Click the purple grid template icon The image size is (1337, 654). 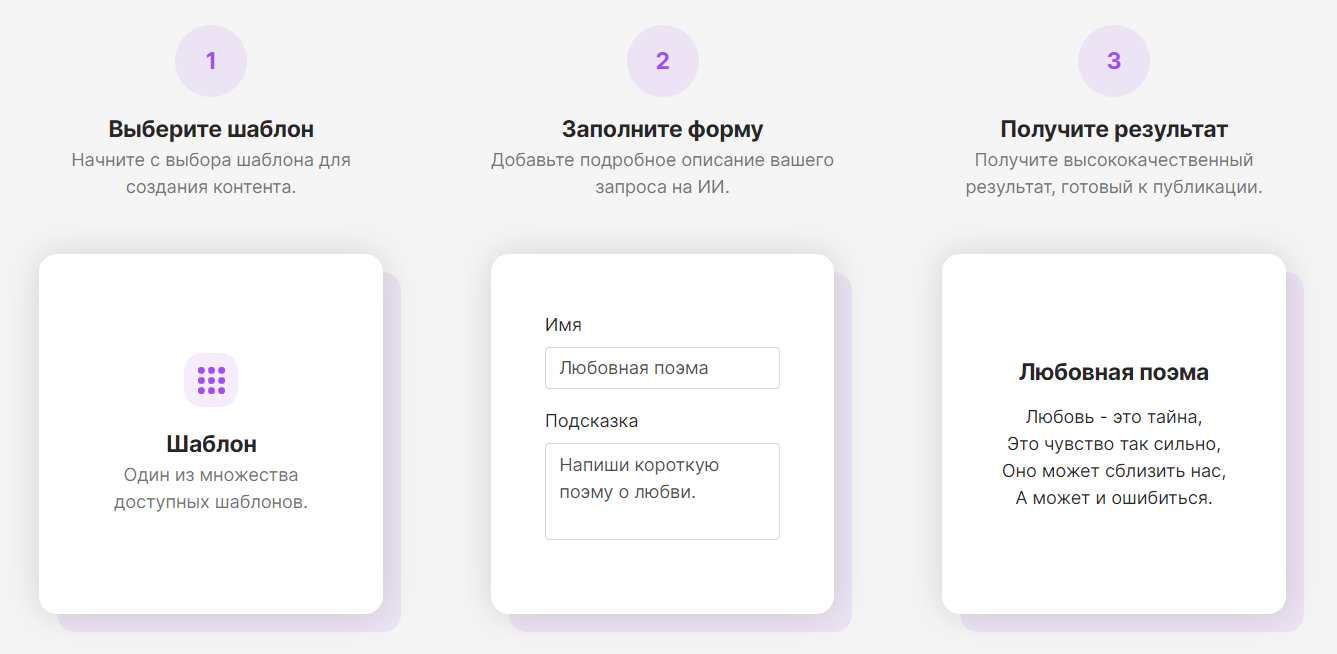(211, 380)
